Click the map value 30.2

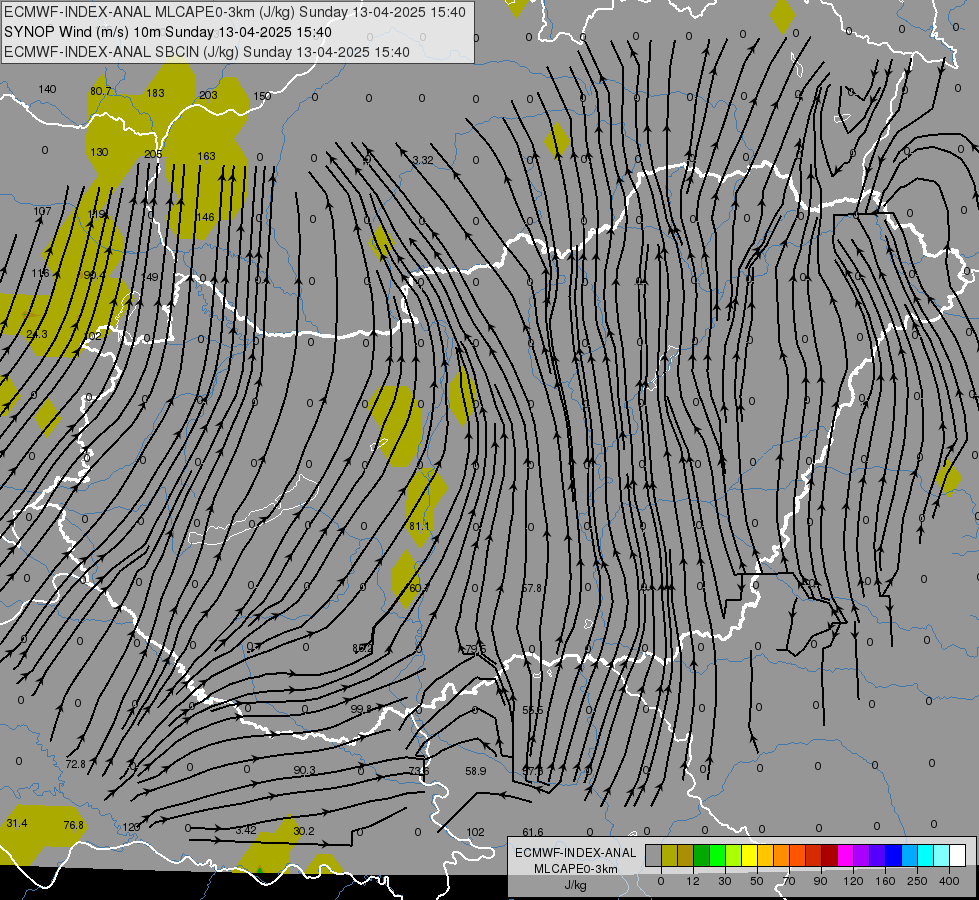pyautogui.click(x=304, y=831)
